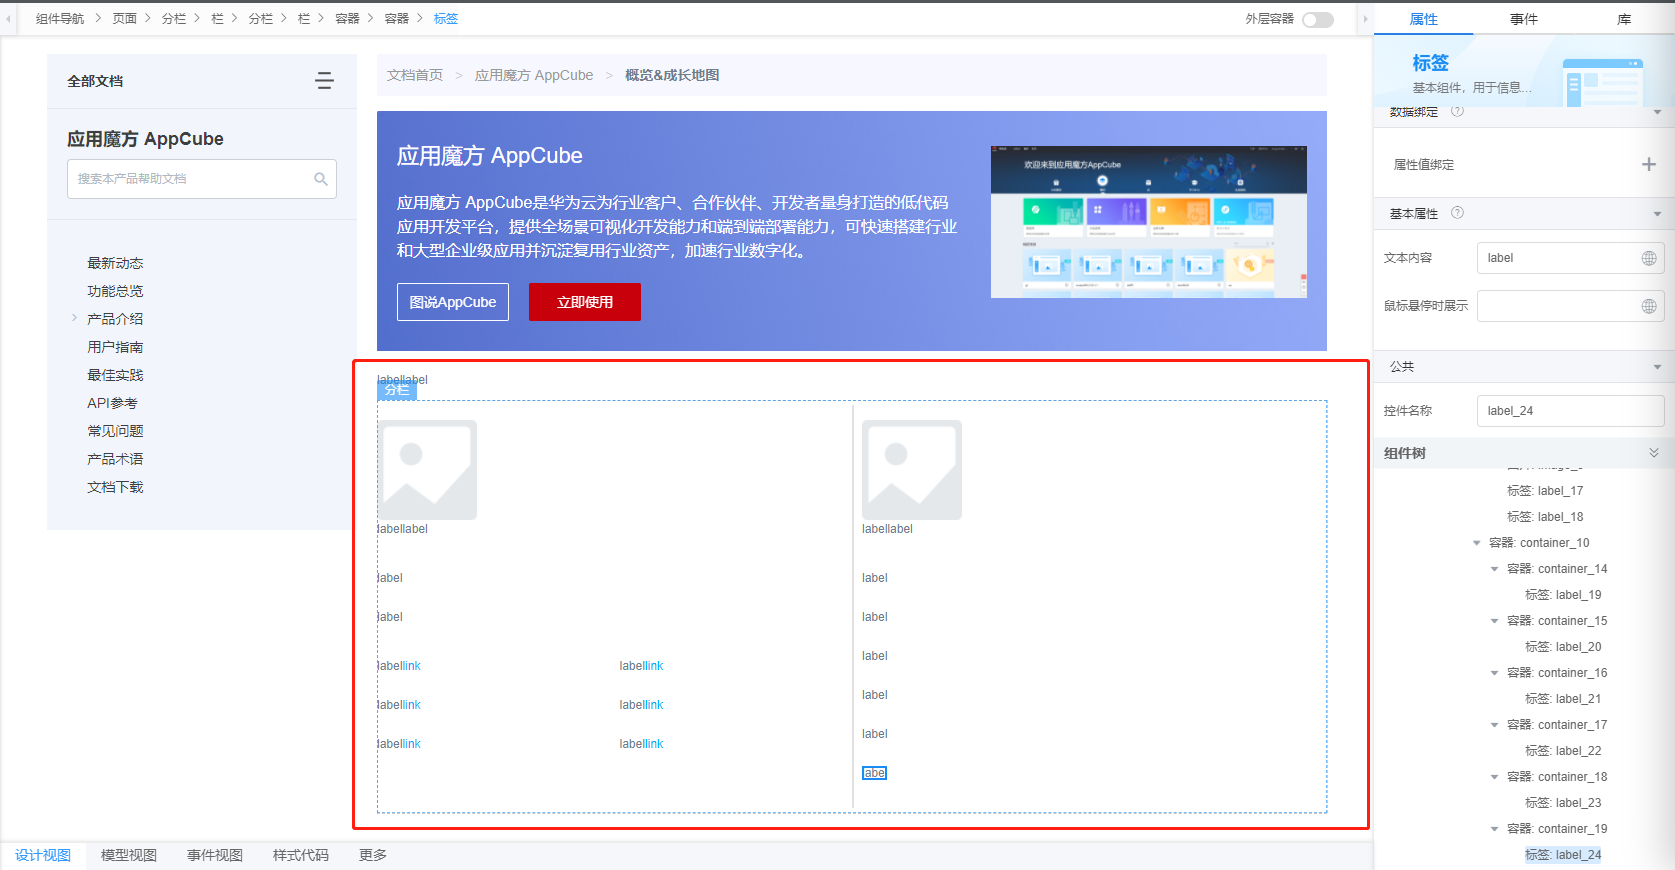
Task: Click the 全部文档 hamburger menu icon
Action: pos(324,81)
